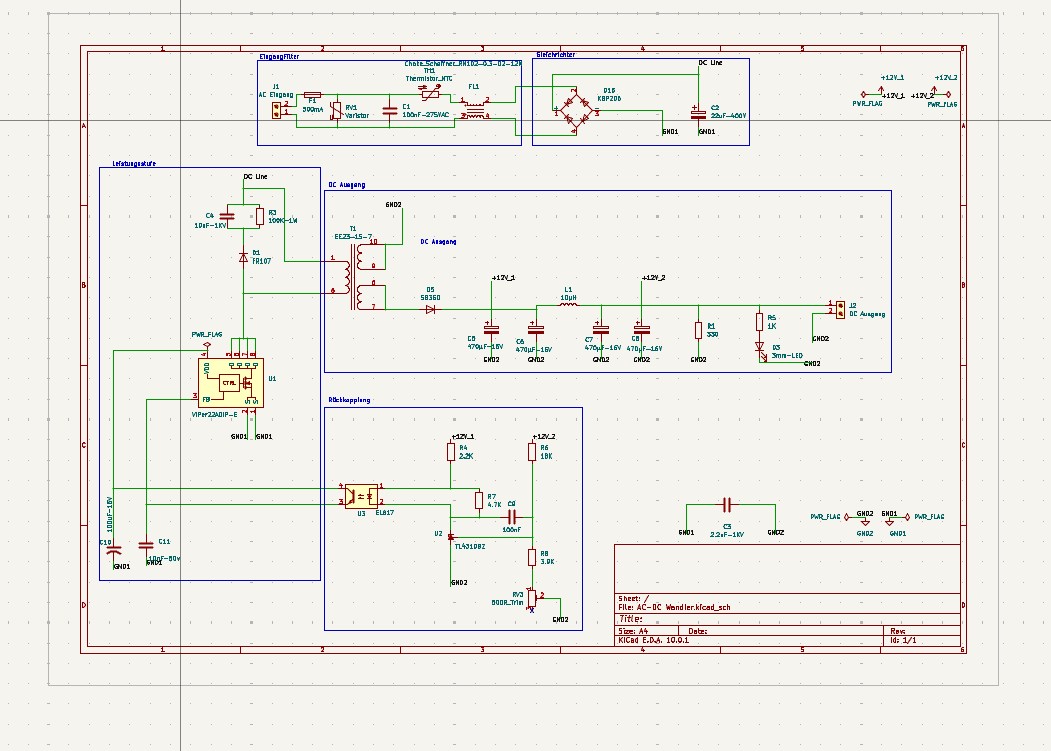Click the File: AC-DC Wandler.kicad_sch text
This screenshot has width=1051, height=751.
tap(674, 608)
